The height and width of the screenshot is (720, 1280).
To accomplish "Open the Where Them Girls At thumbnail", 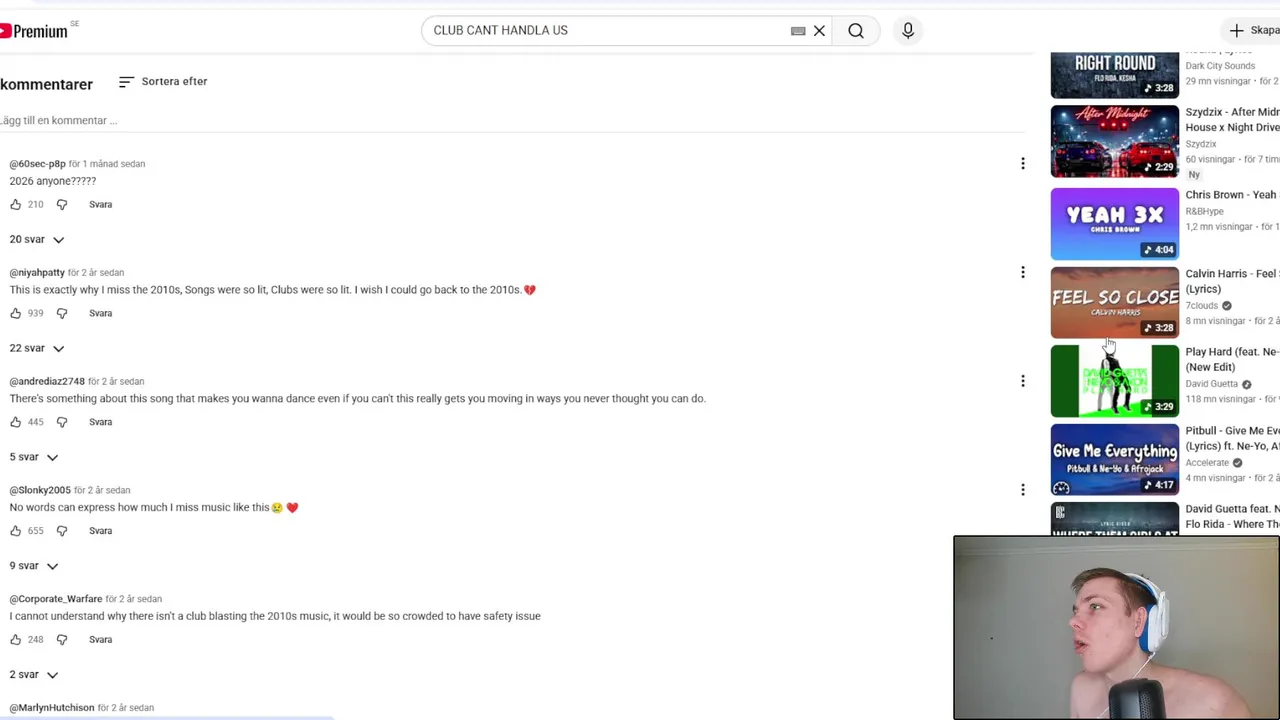I will (1115, 519).
